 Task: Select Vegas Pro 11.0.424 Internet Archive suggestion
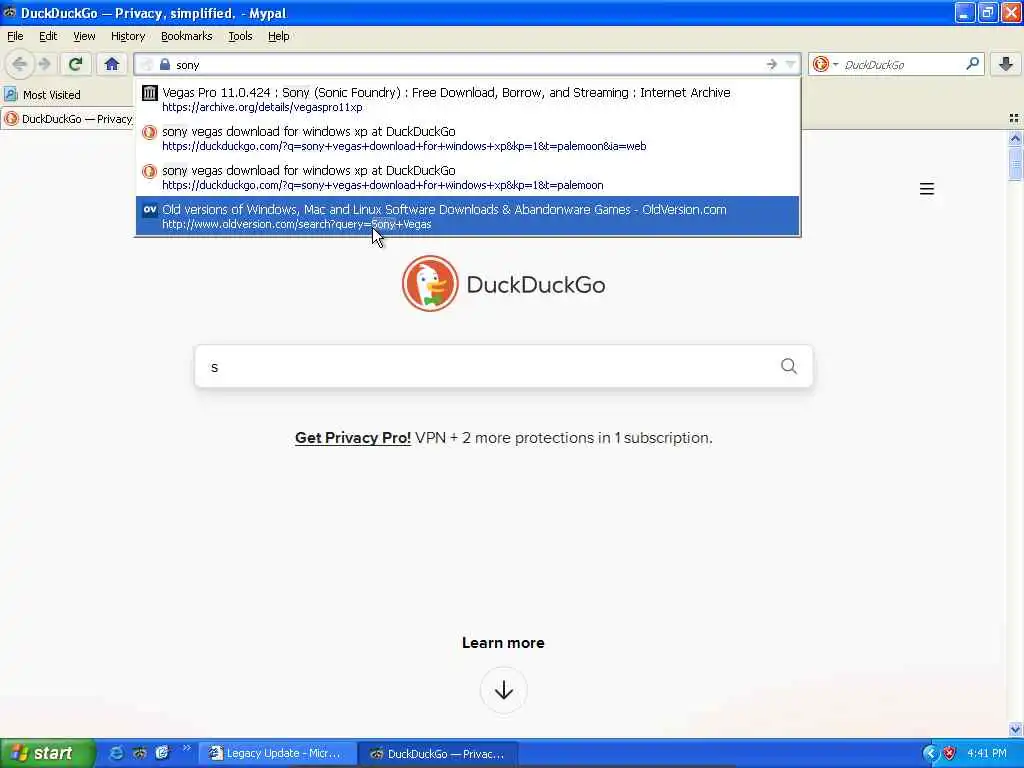pos(467,99)
